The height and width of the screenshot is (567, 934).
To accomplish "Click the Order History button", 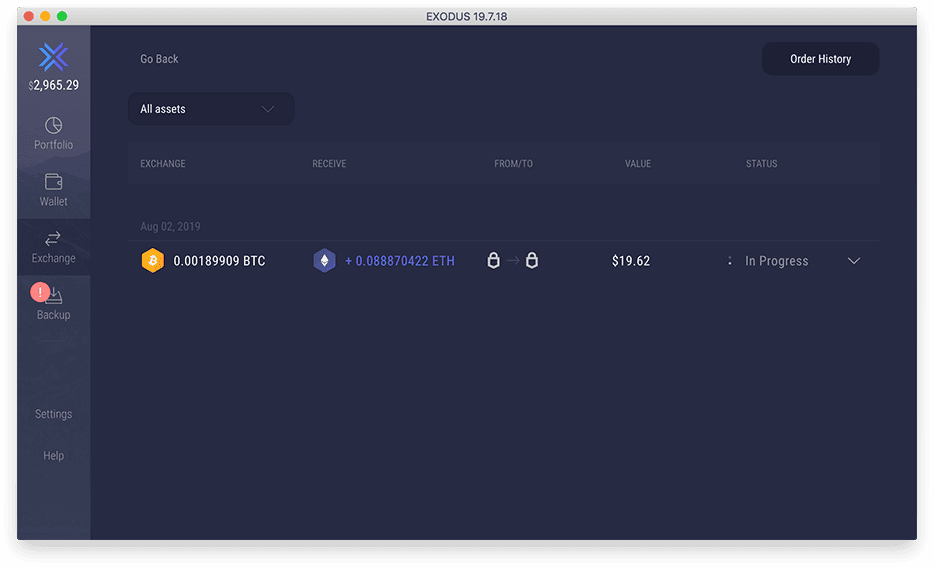I will (x=820, y=59).
